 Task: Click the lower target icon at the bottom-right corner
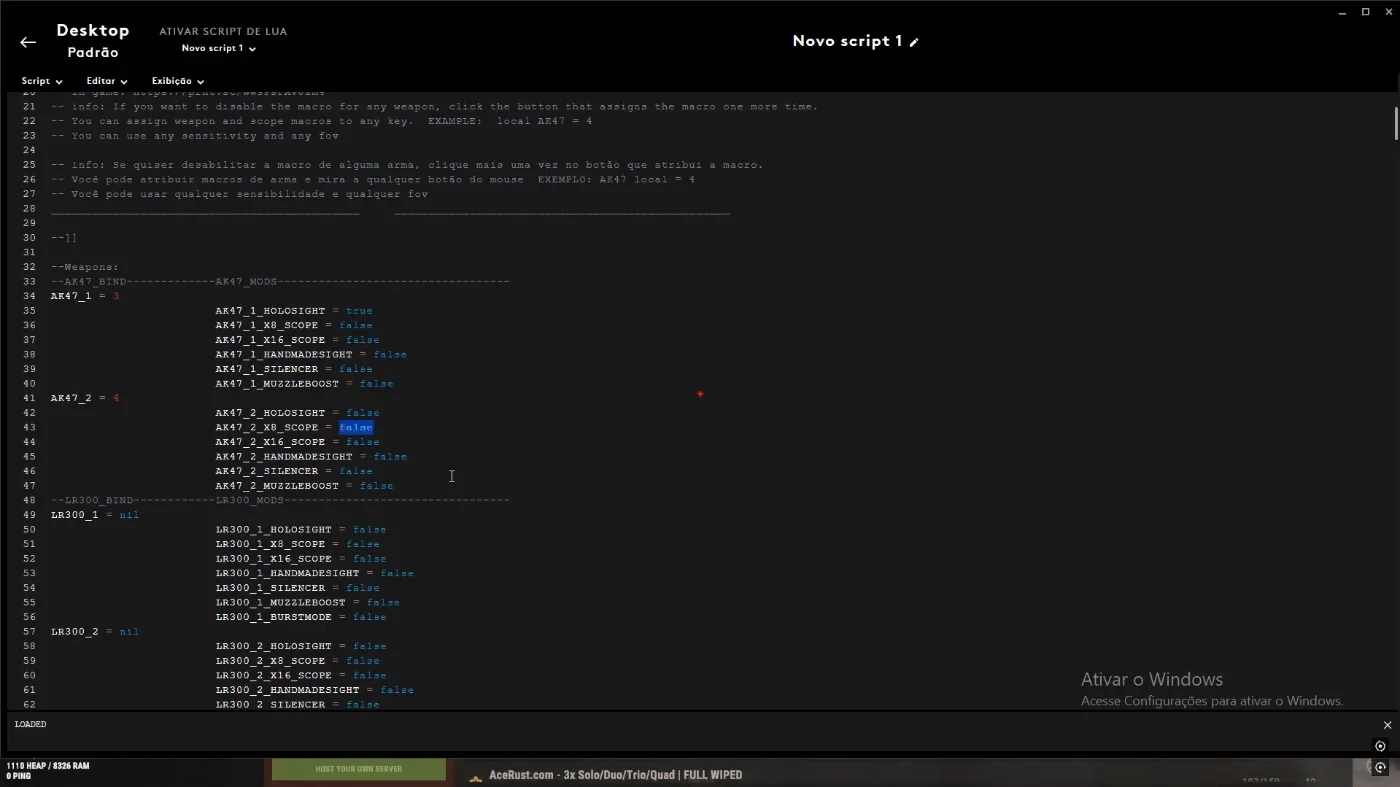coord(1381,768)
